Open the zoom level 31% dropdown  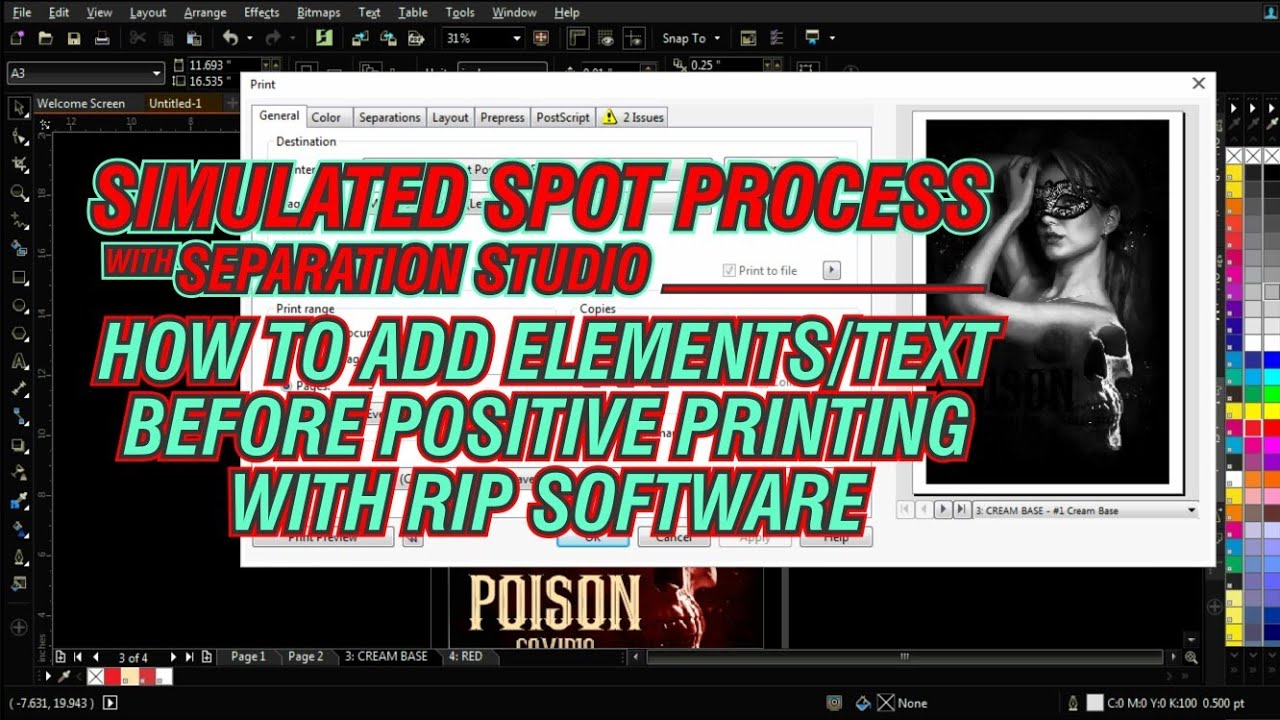click(x=516, y=38)
